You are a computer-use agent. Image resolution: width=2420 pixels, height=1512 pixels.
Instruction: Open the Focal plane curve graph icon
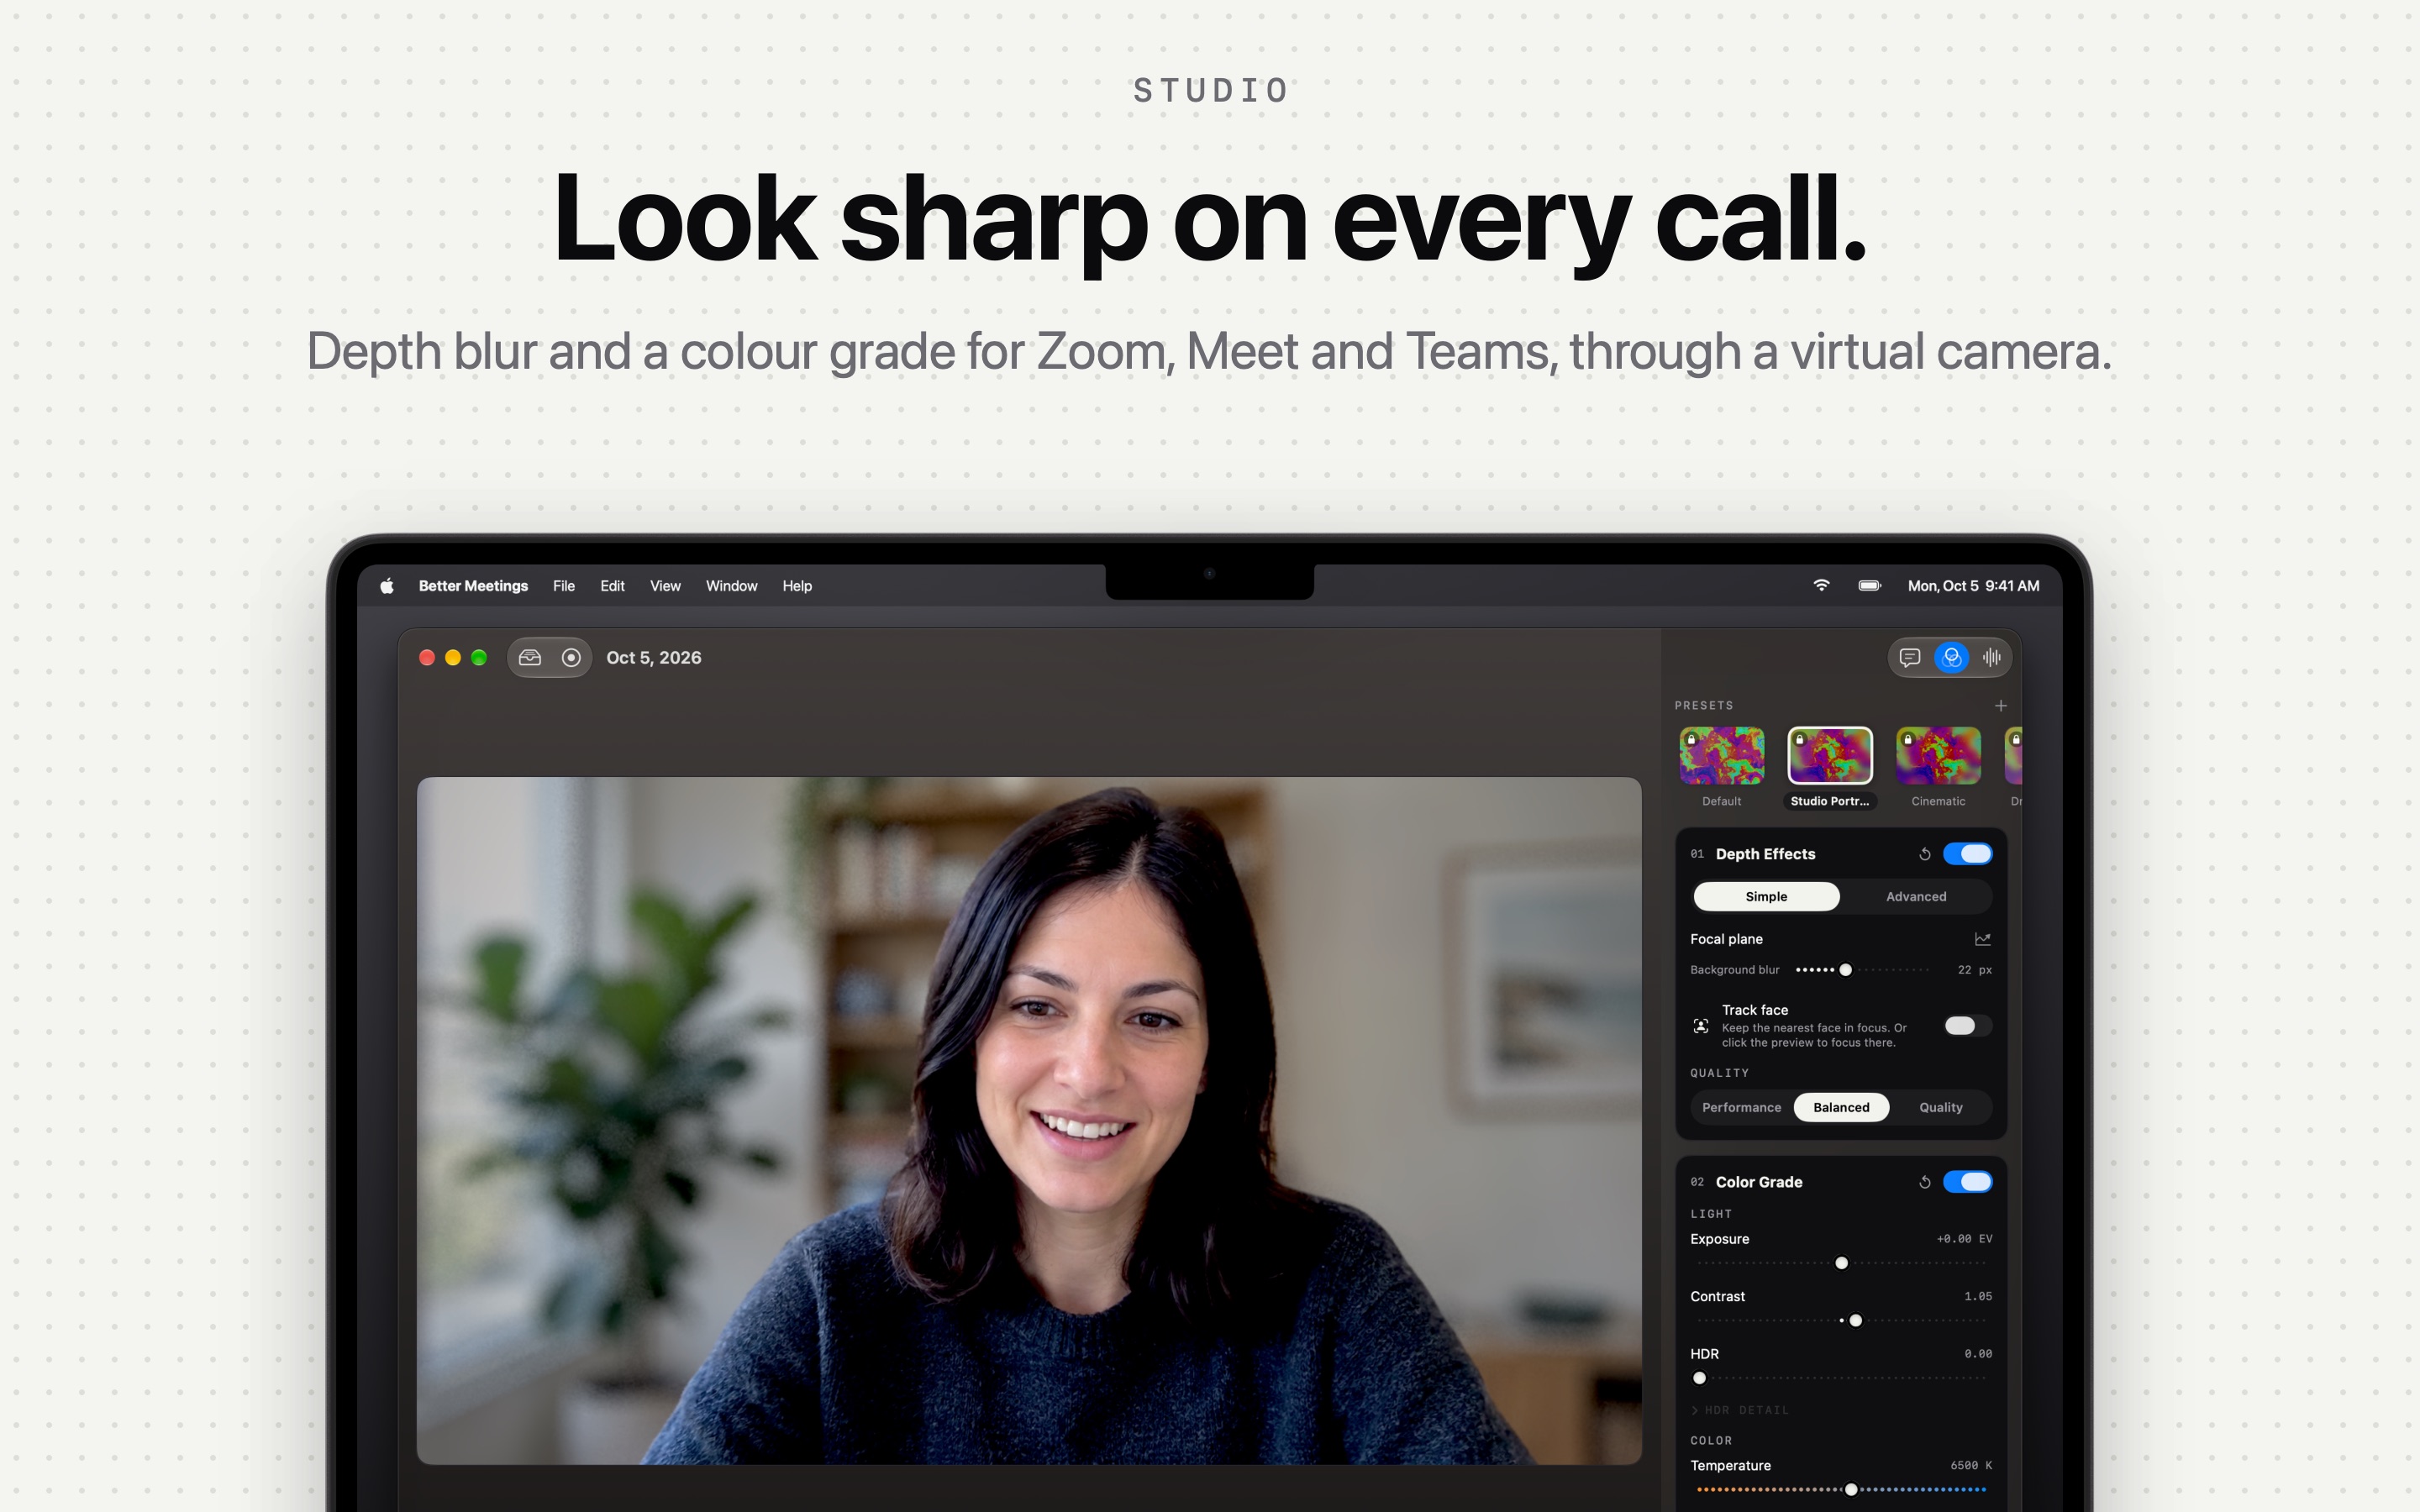point(1982,939)
